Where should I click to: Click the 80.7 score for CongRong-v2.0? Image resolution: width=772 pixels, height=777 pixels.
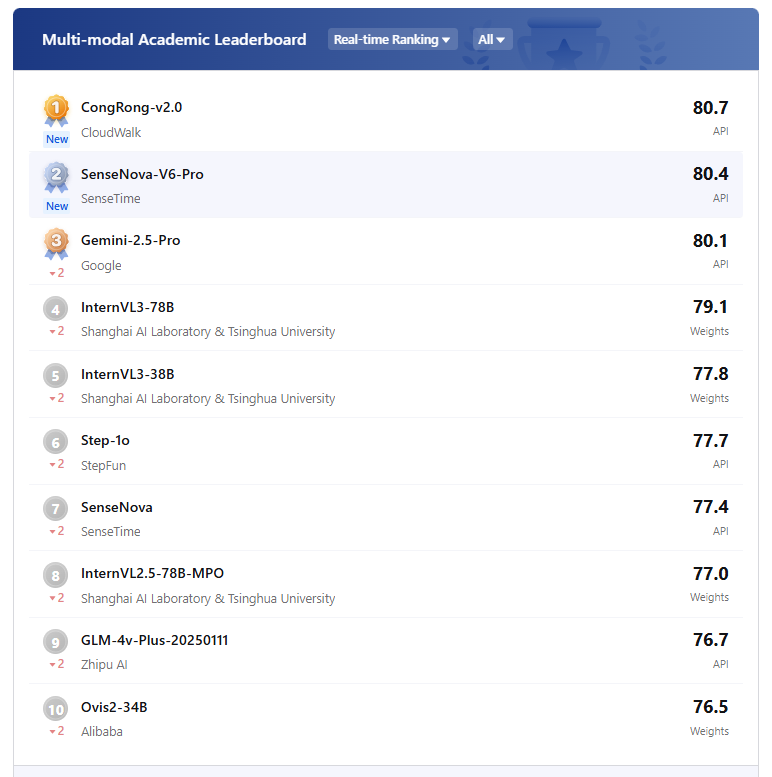tap(711, 108)
